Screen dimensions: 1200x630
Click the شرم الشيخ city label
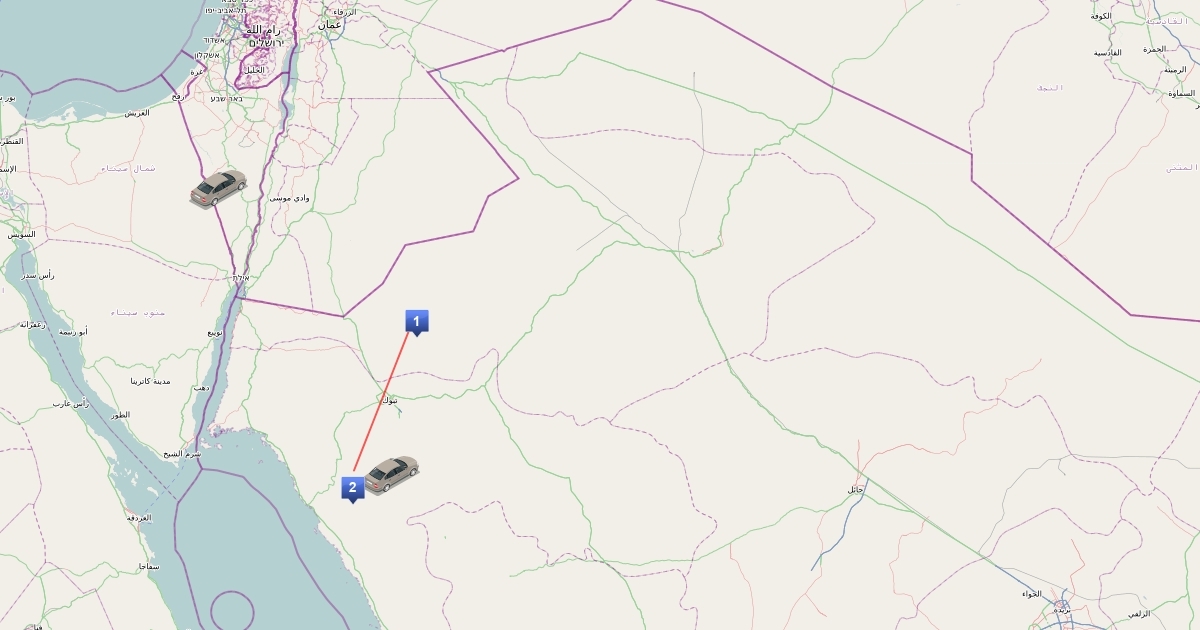point(183,453)
